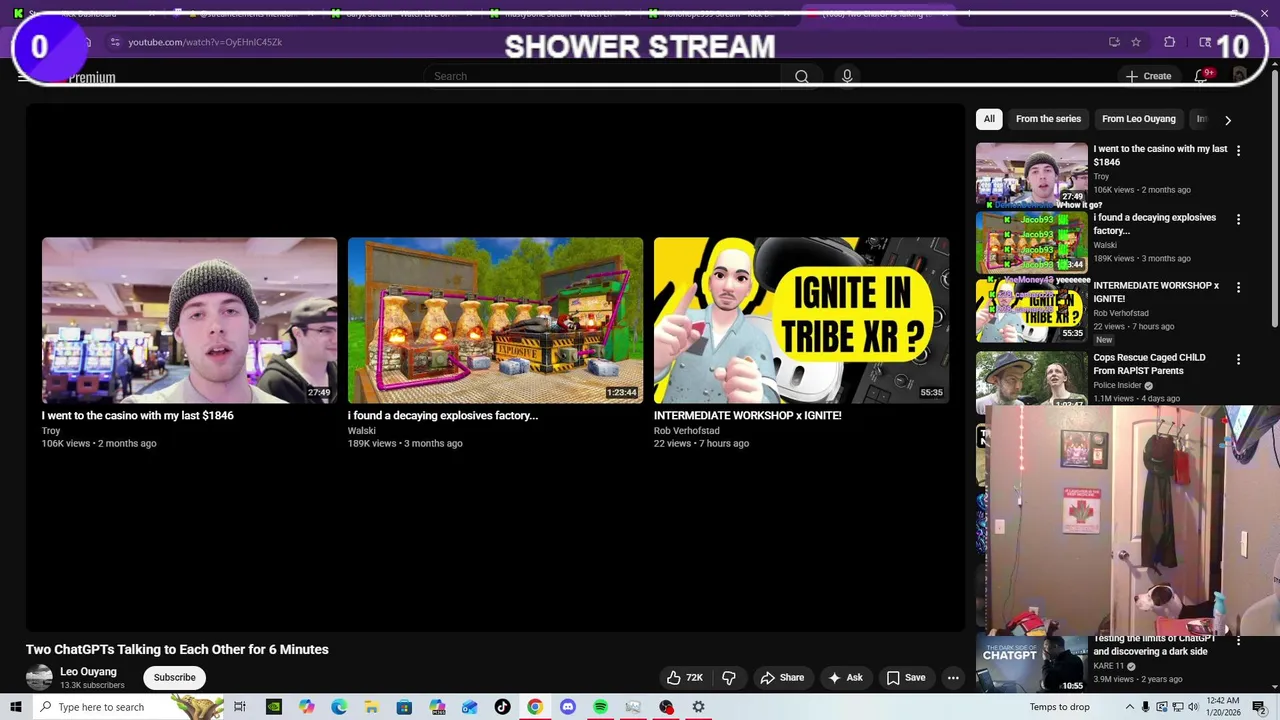1280x720 pixels.
Task: Open NVIDIA app from taskbar
Action: click(273, 707)
